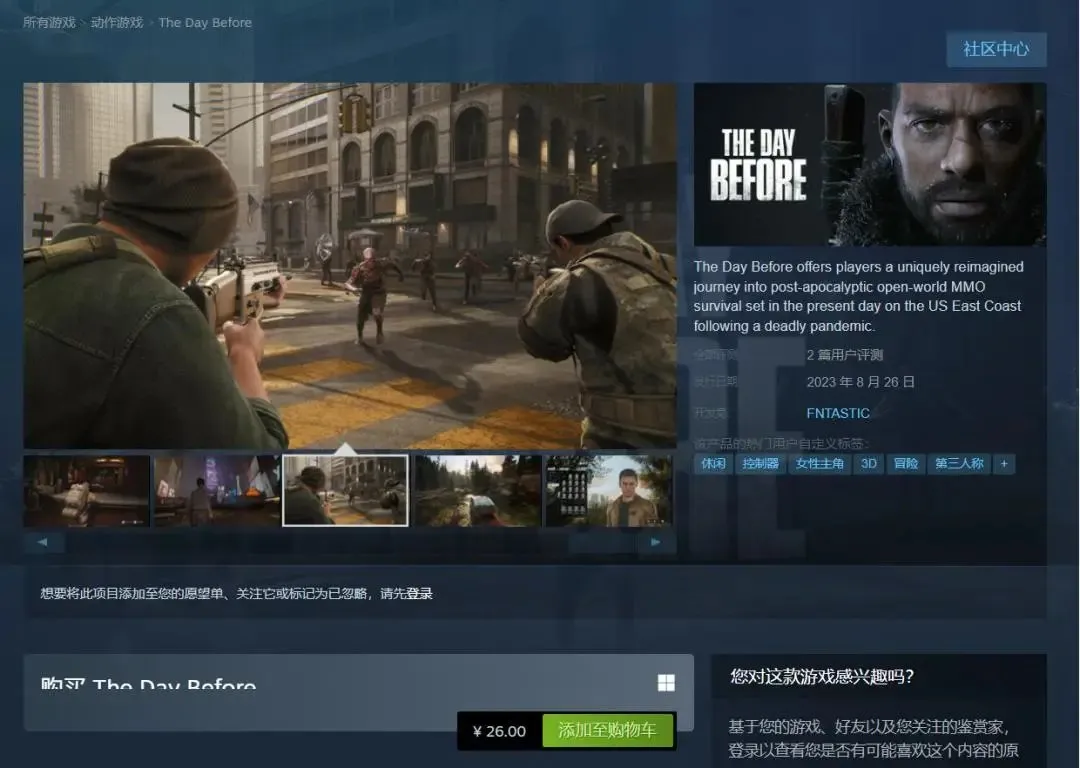Open the FNTASTIC developer link
Viewport: 1080px width, 768px height.
click(x=838, y=413)
